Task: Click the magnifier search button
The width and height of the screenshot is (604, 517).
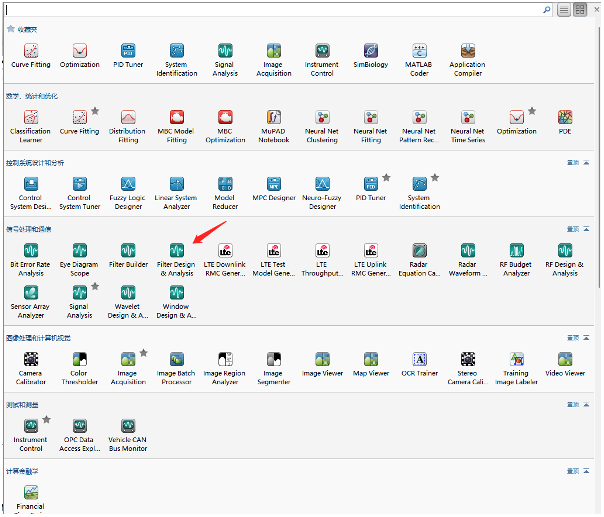Action: click(x=547, y=9)
